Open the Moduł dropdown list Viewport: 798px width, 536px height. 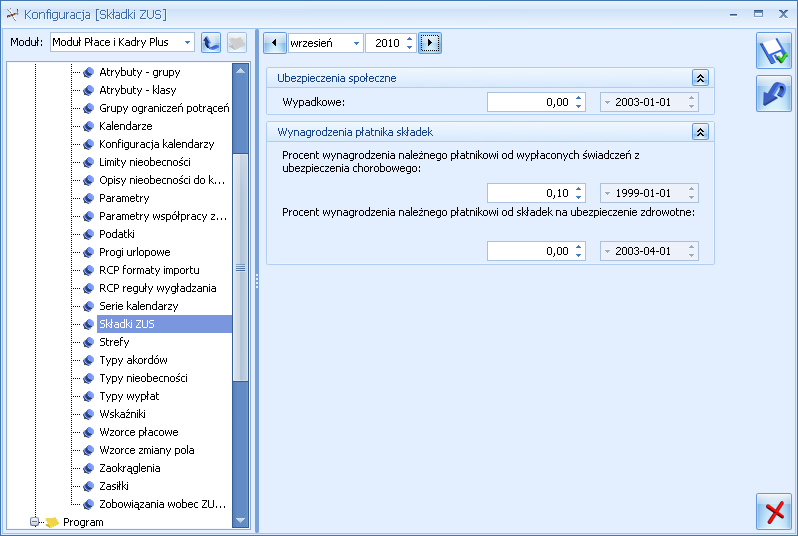click(x=187, y=42)
